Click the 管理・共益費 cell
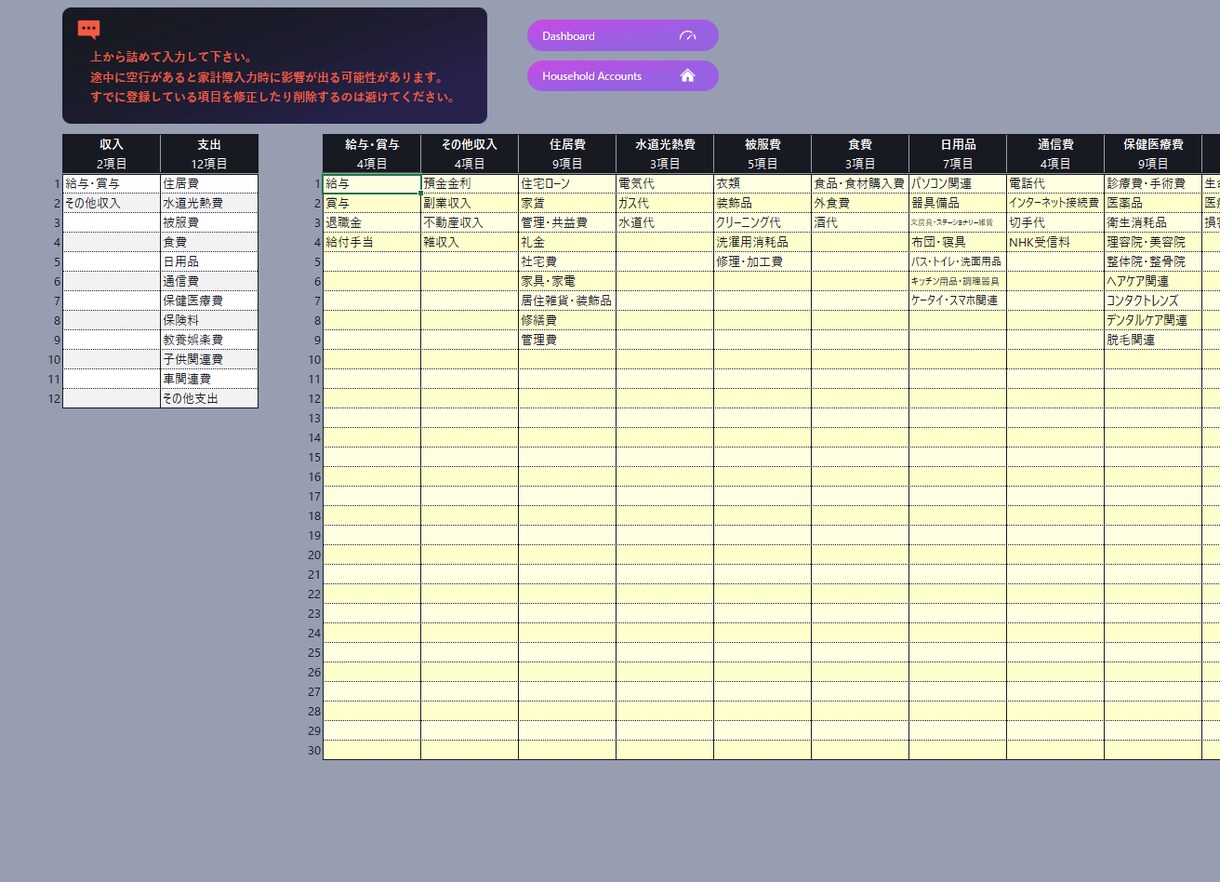1220x882 pixels. point(567,223)
